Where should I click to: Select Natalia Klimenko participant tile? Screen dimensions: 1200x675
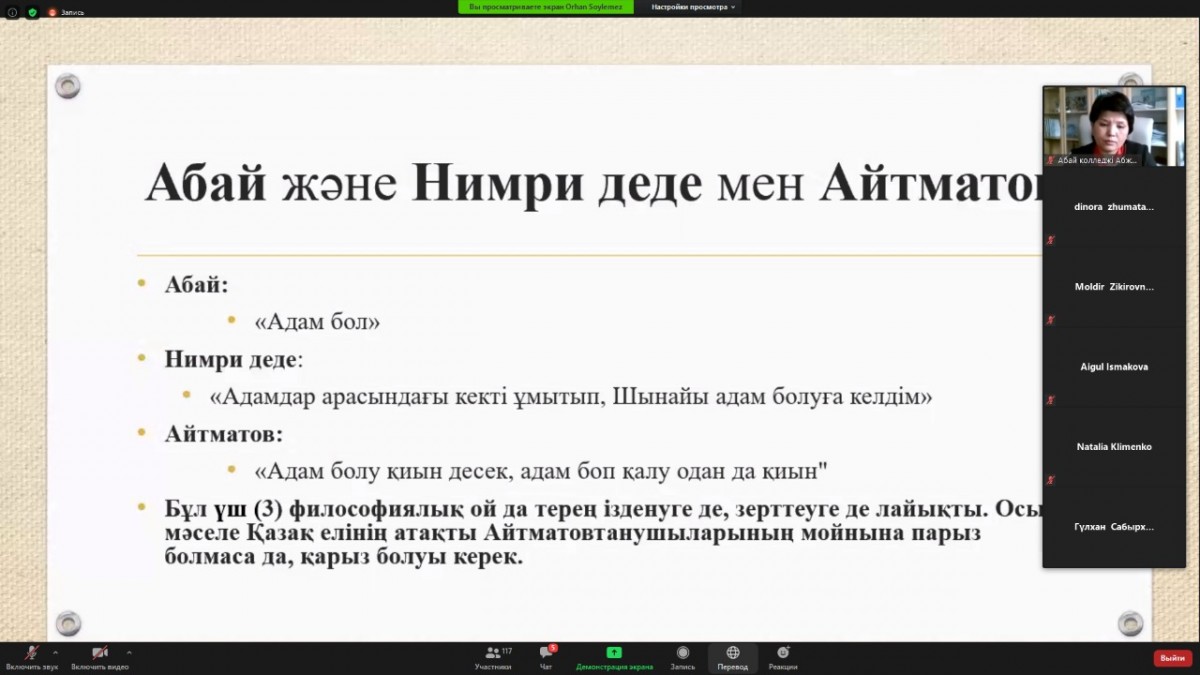click(x=1114, y=447)
